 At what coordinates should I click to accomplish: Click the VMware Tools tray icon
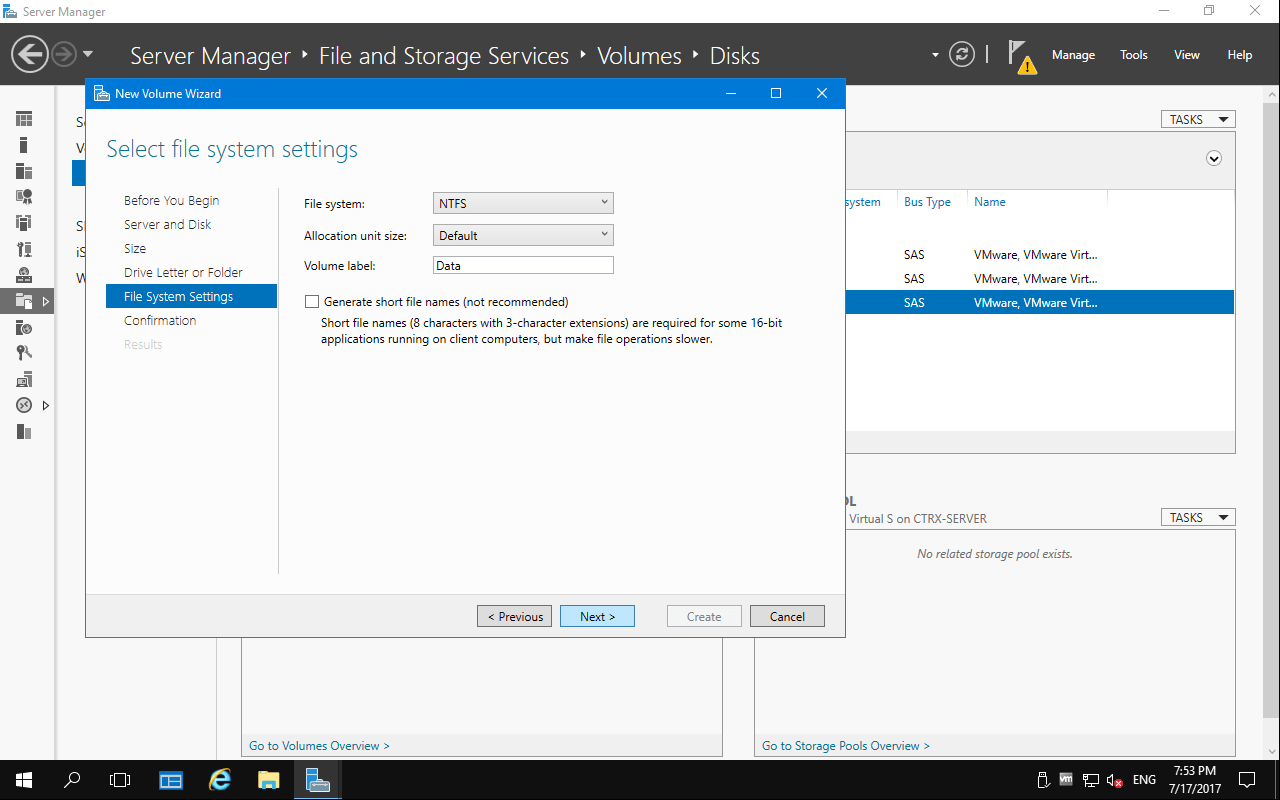(x=1066, y=780)
